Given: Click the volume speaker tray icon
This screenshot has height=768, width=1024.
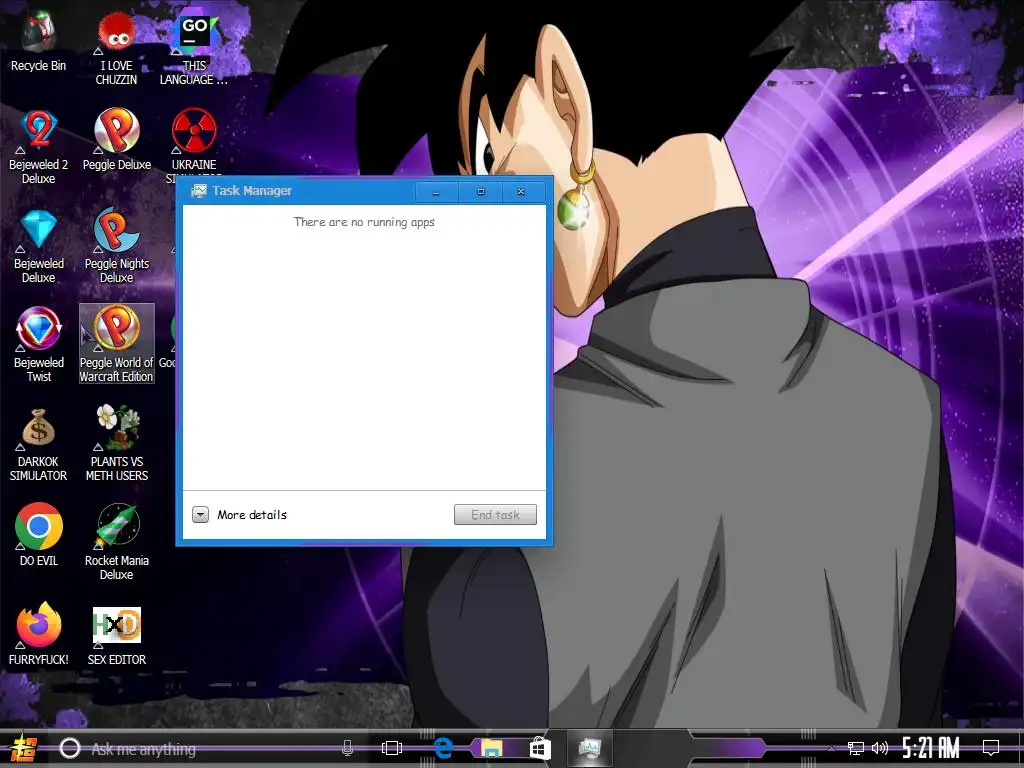Looking at the screenshot, I should pos(880,748).
